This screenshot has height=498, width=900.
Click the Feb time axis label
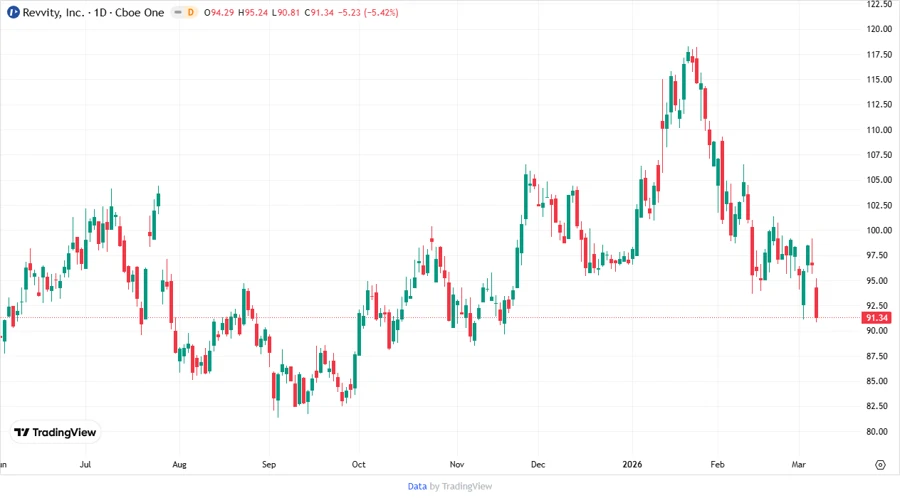click(717, 464)
